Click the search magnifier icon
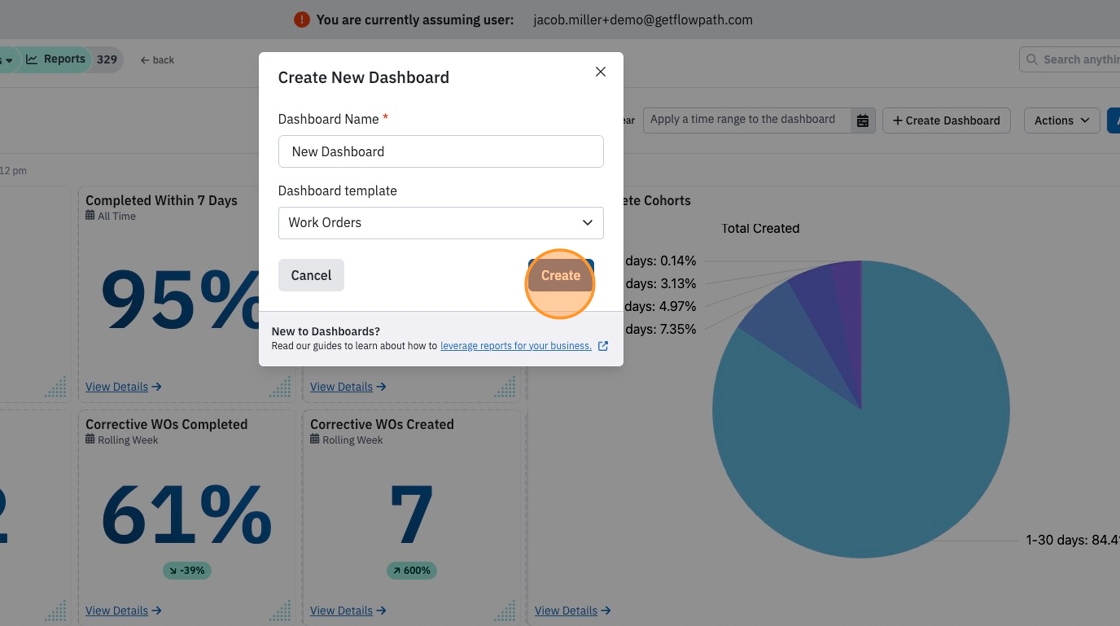1120x626 pixels. click(x=1031, y=59)
